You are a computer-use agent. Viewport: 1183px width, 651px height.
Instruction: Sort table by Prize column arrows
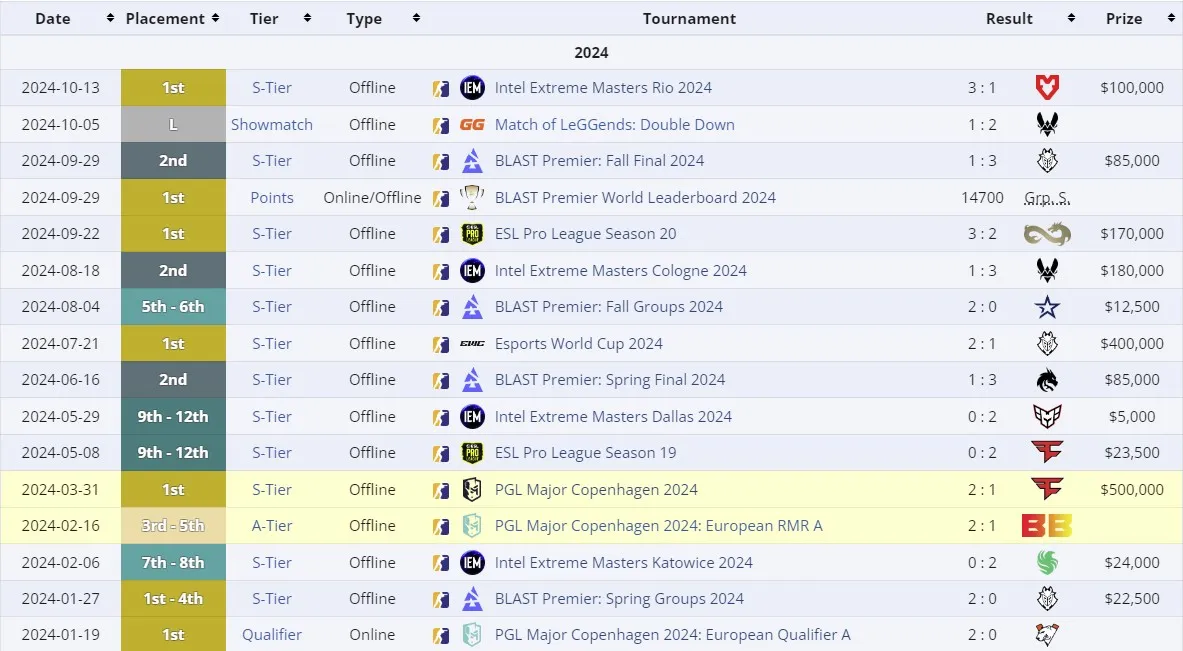(1171, 18)
